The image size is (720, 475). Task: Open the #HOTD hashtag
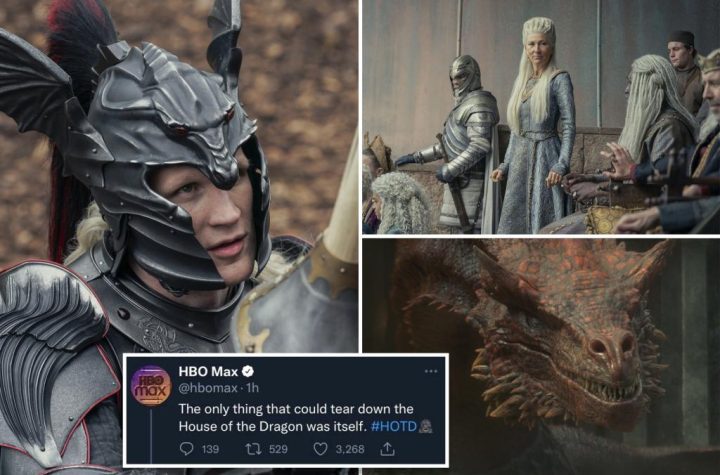click(394, 426)
